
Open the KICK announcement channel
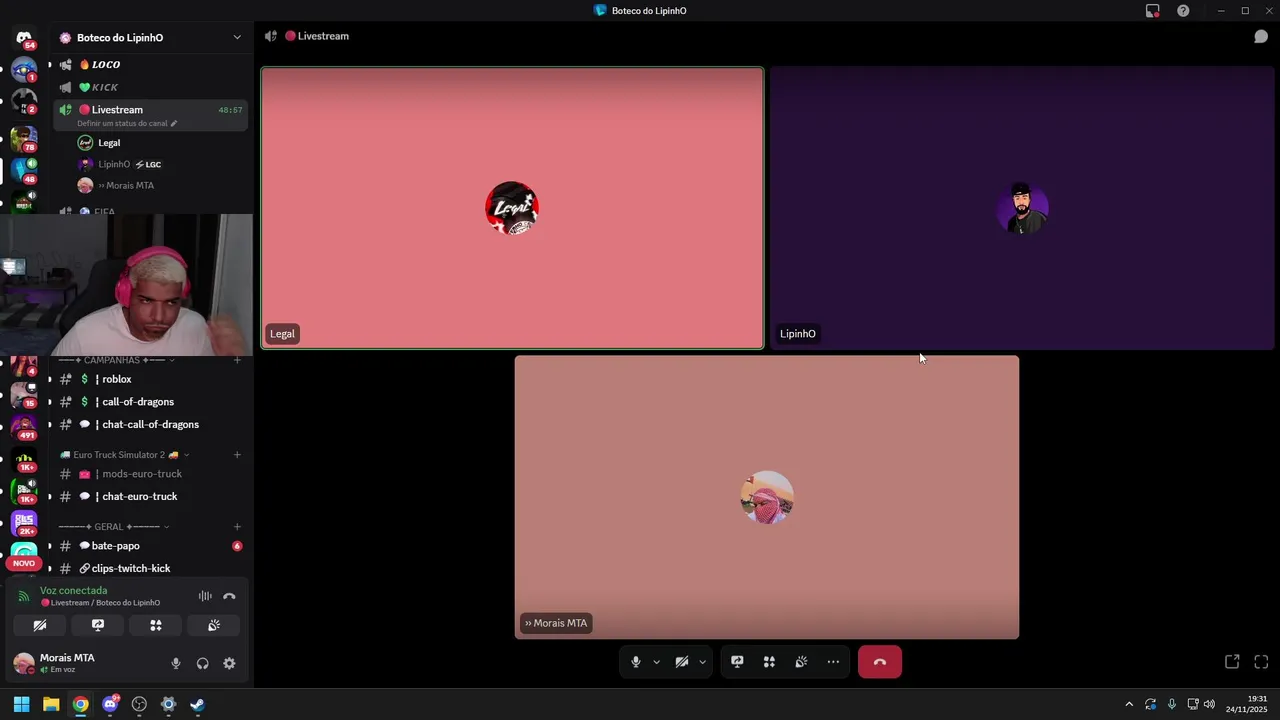[x=150, y=87]
